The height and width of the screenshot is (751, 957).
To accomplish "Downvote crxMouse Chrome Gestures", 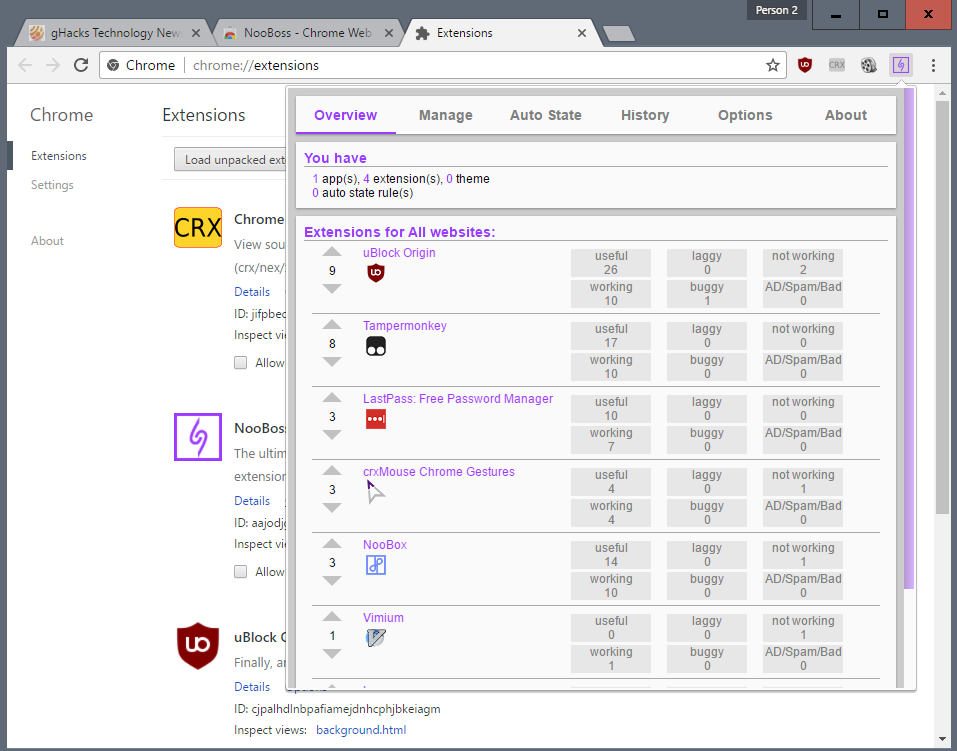I will tap(332, 508).
